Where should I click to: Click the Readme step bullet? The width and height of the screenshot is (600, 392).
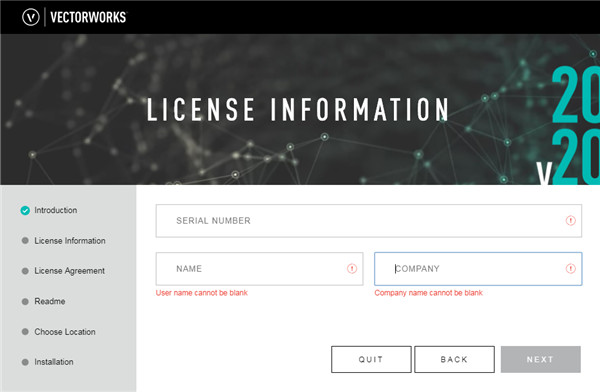pyautogui.click(x=25, y=301)
